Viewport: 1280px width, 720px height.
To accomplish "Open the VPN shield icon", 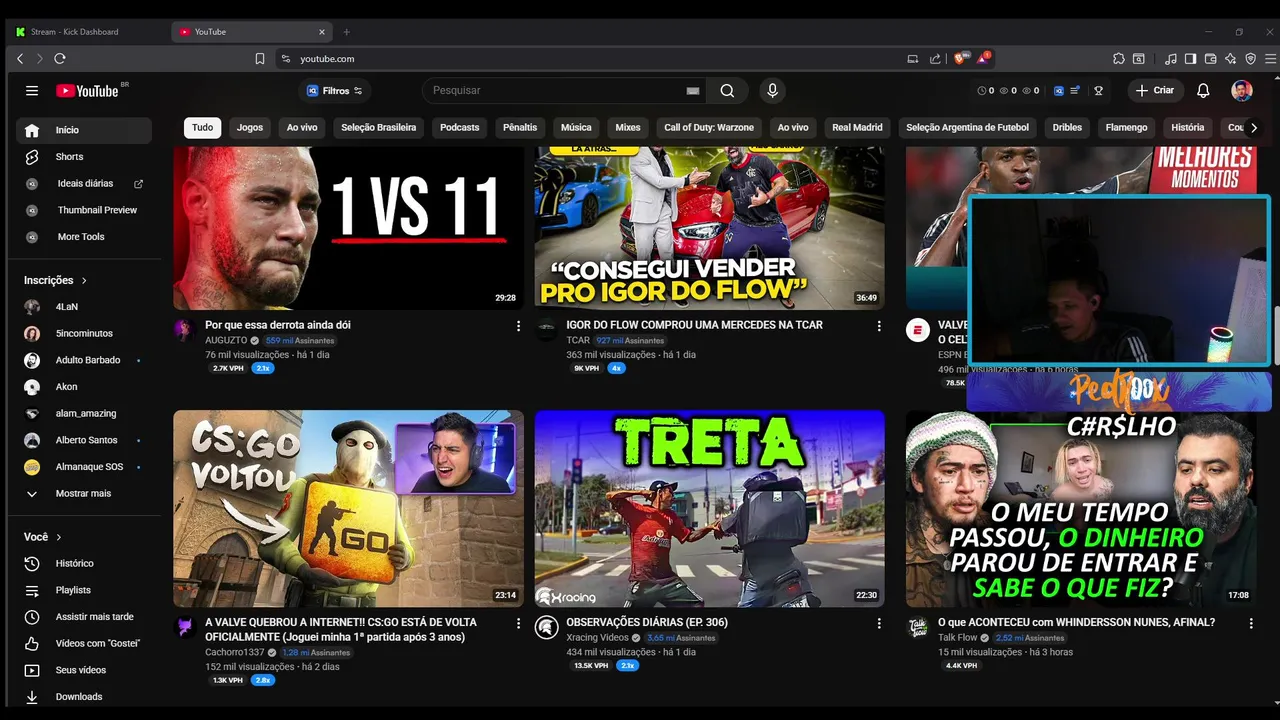I will (x=1250, y=59).
